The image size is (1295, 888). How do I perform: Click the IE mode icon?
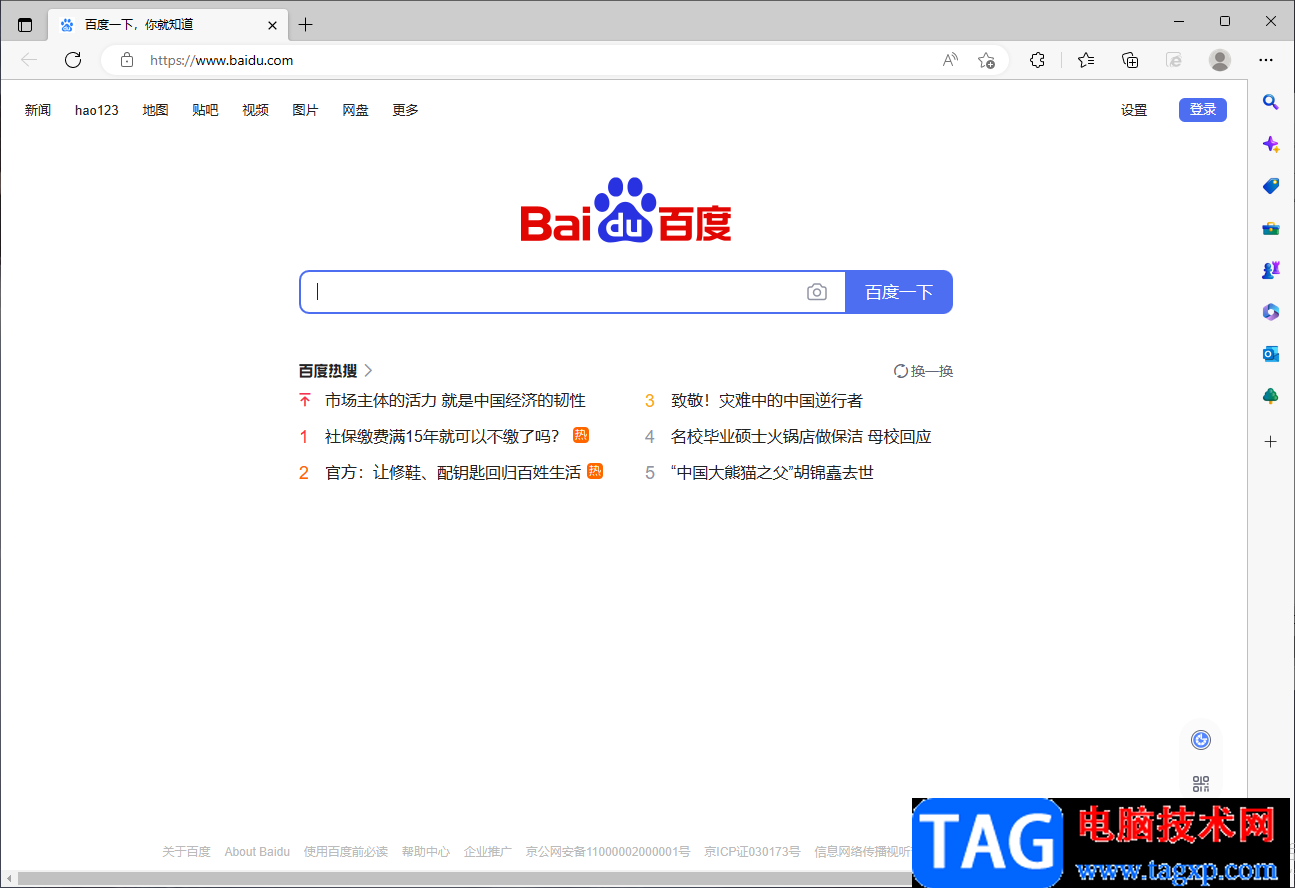tap(1175, 60)
